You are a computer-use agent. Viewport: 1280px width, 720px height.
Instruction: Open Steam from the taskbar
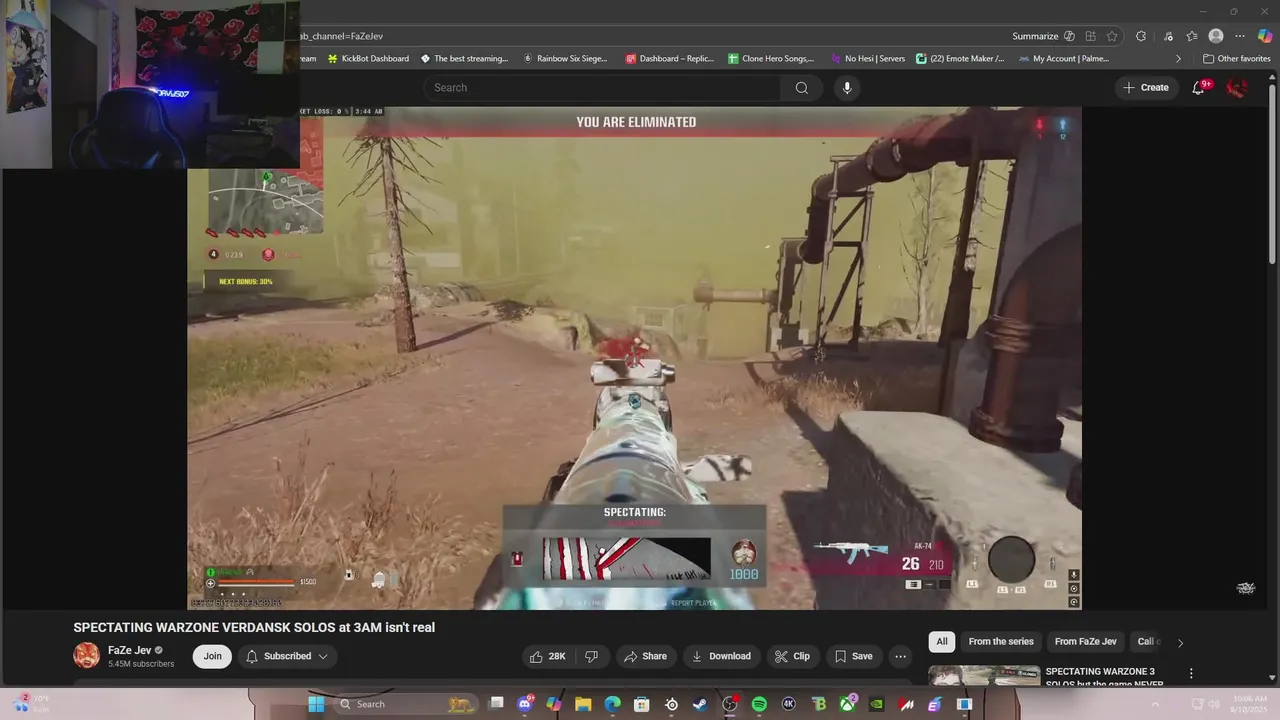click(x=700, y=704)
